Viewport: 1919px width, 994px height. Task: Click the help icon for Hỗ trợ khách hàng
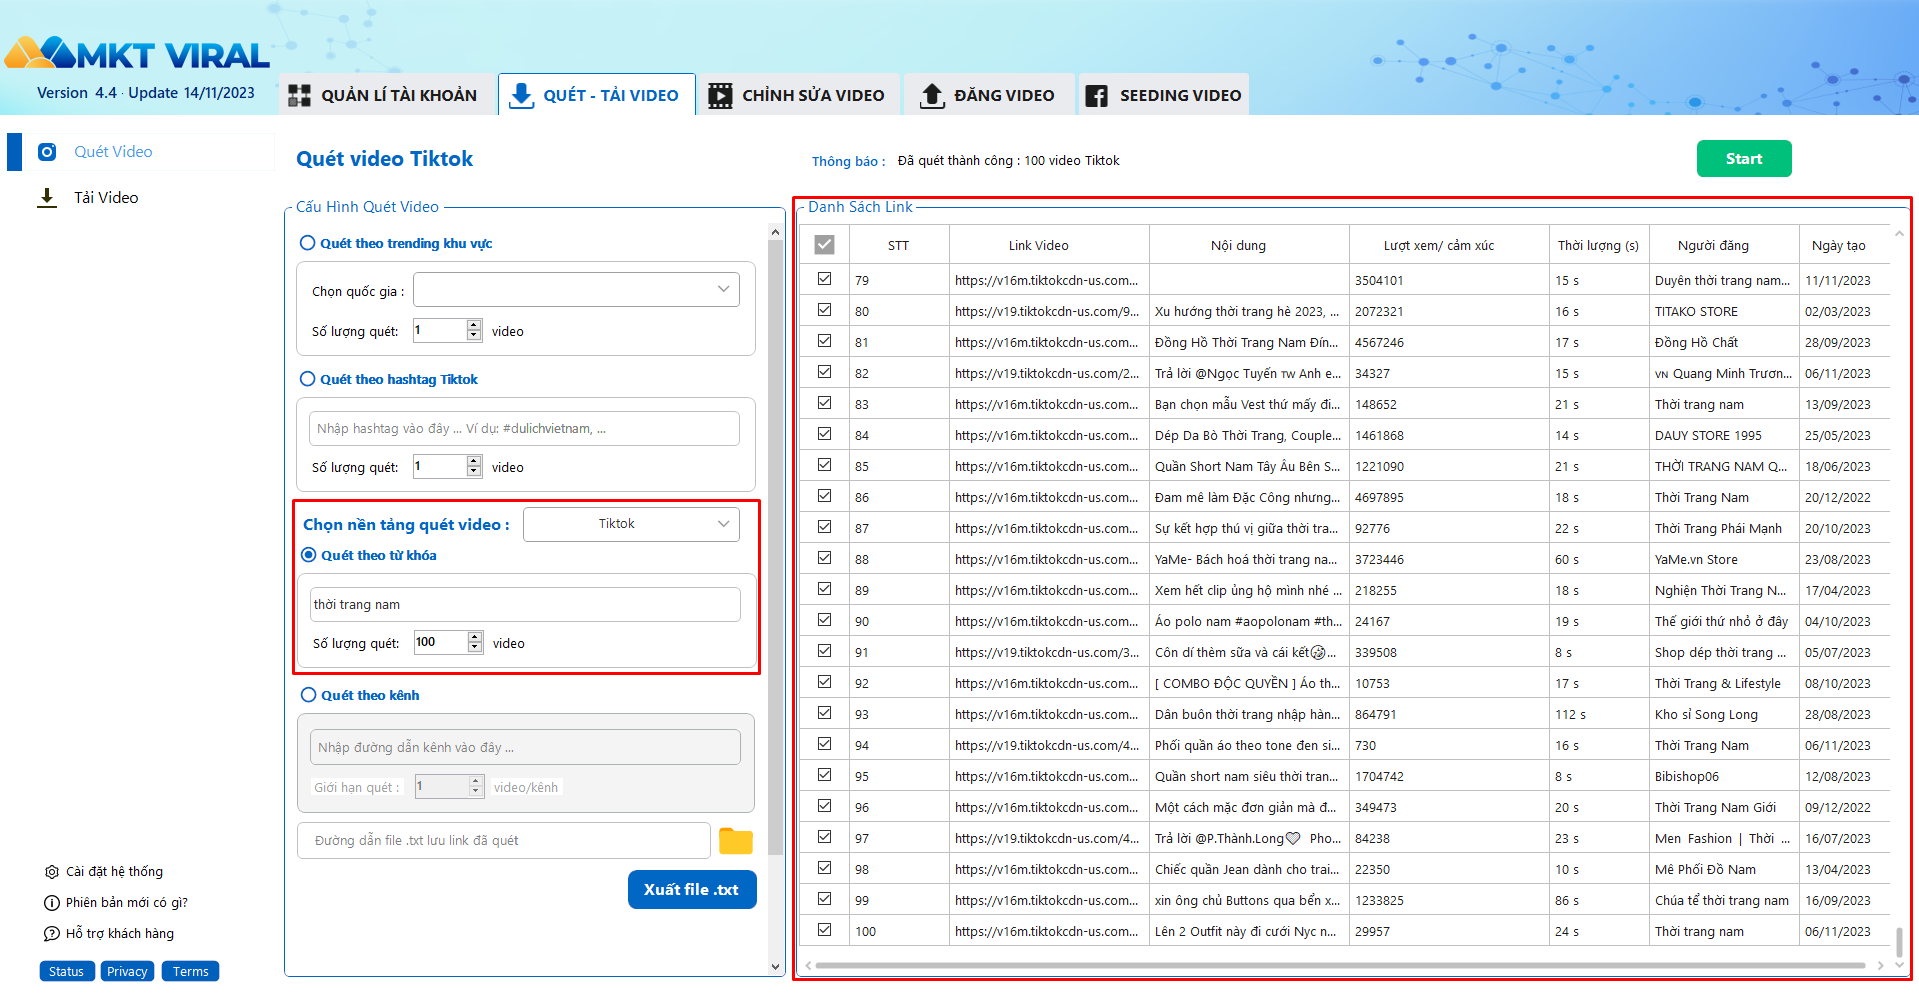tap(52, 934)
